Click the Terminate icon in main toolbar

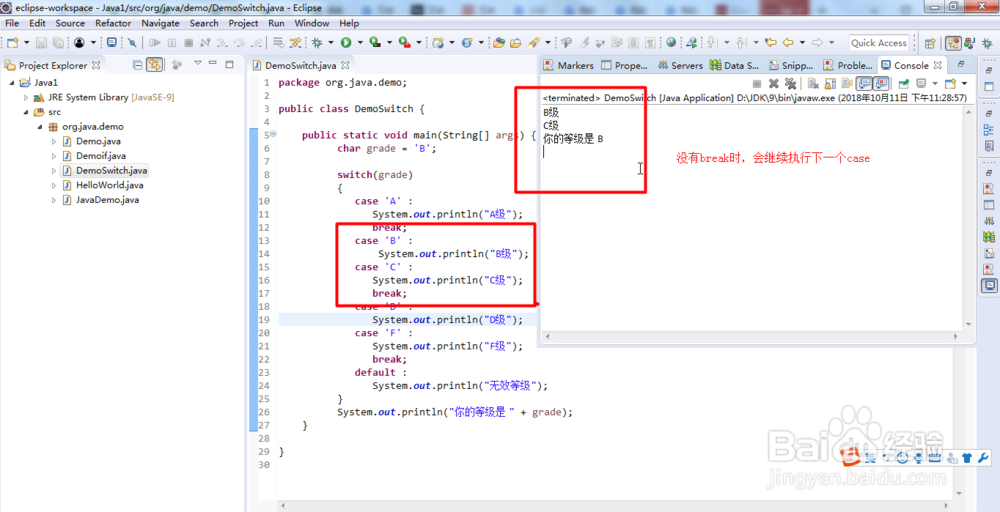(x=188, y=43)
